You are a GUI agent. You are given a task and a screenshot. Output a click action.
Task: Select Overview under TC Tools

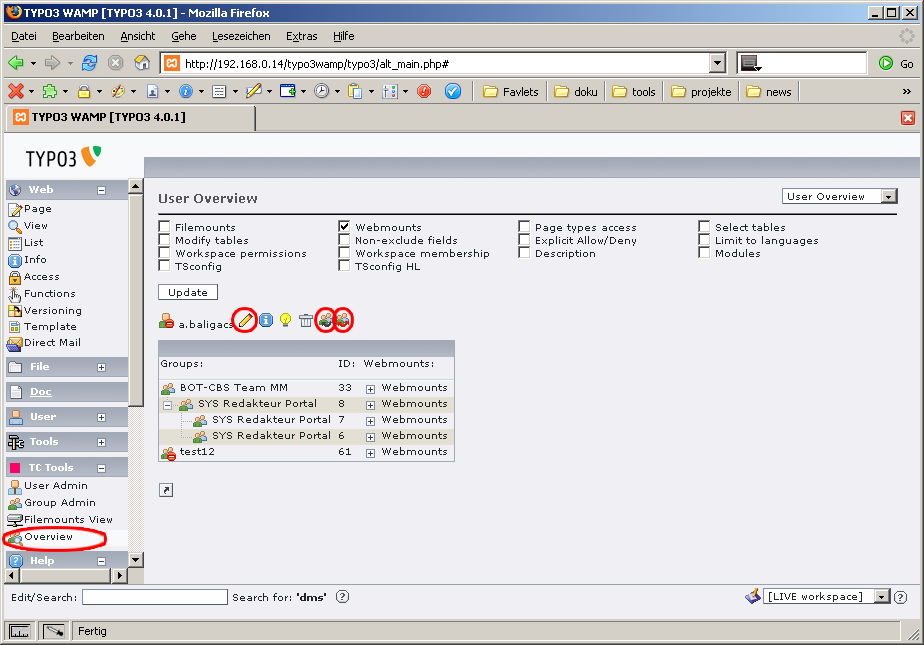click(x=48, y=537)
